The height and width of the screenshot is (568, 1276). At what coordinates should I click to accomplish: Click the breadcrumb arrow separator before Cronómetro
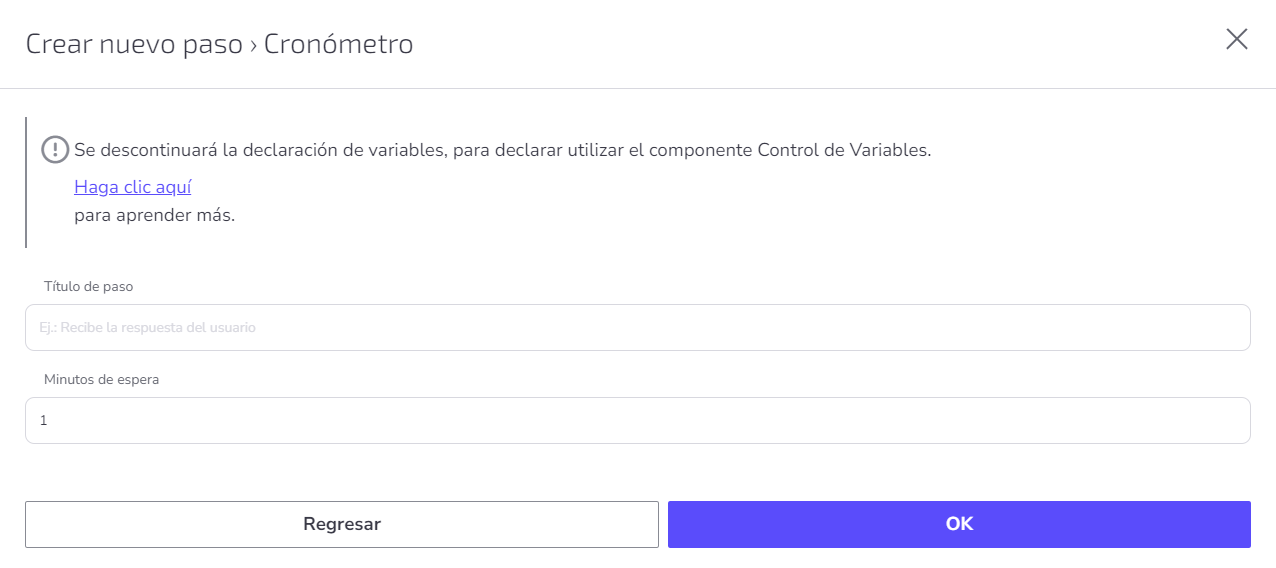(253, 45)
